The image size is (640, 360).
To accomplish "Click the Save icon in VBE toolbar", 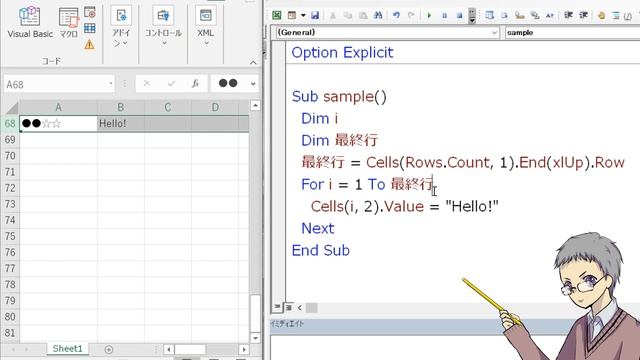I will pos(315,16).
